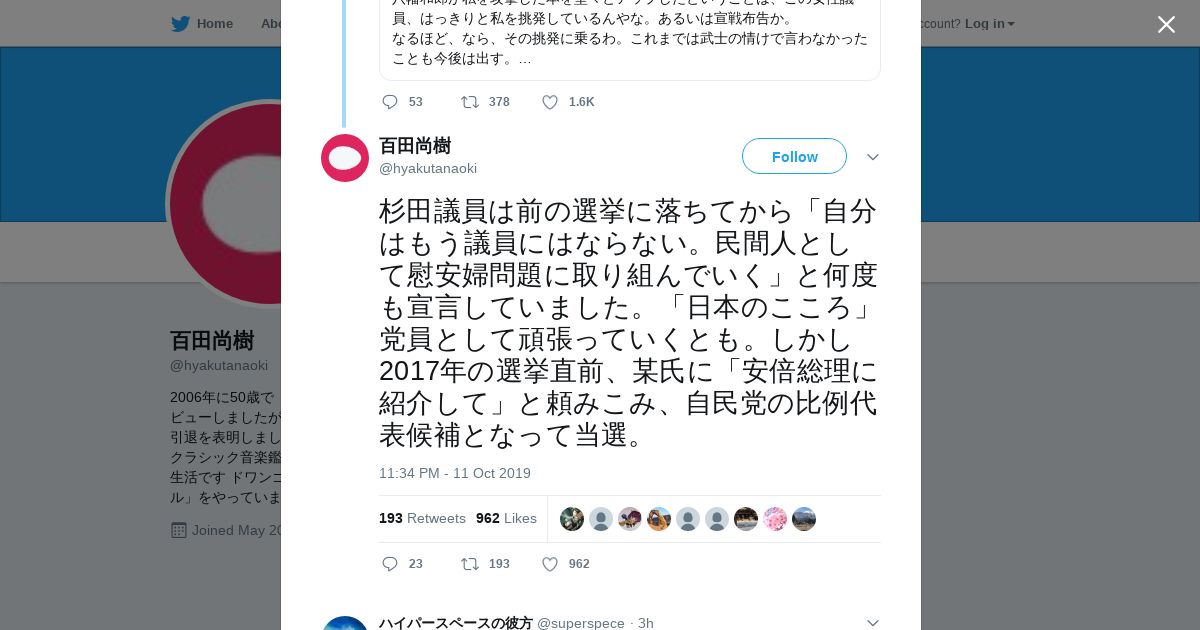Open the first liker's avatar thumbnail
The height and width of the screenshot is (630, 1200).
[572, 519]
